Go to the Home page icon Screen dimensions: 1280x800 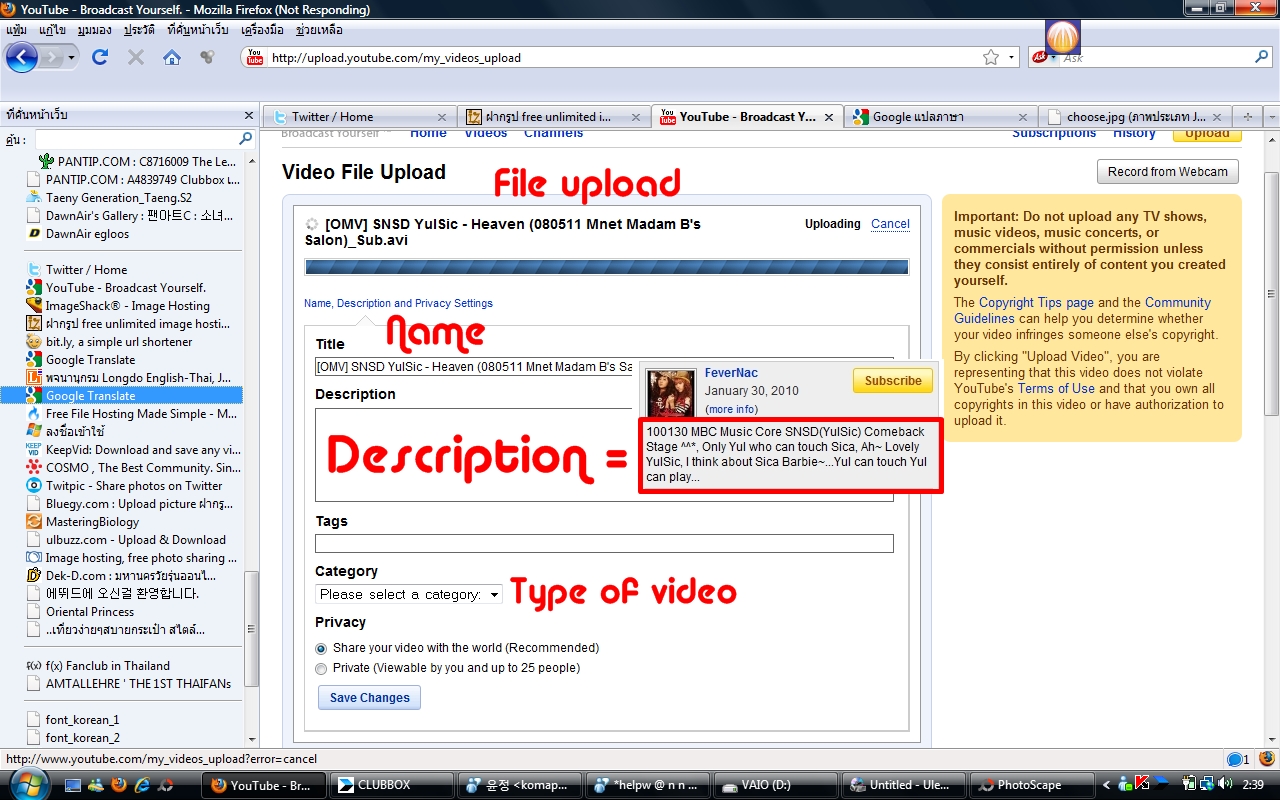(172, 57)
